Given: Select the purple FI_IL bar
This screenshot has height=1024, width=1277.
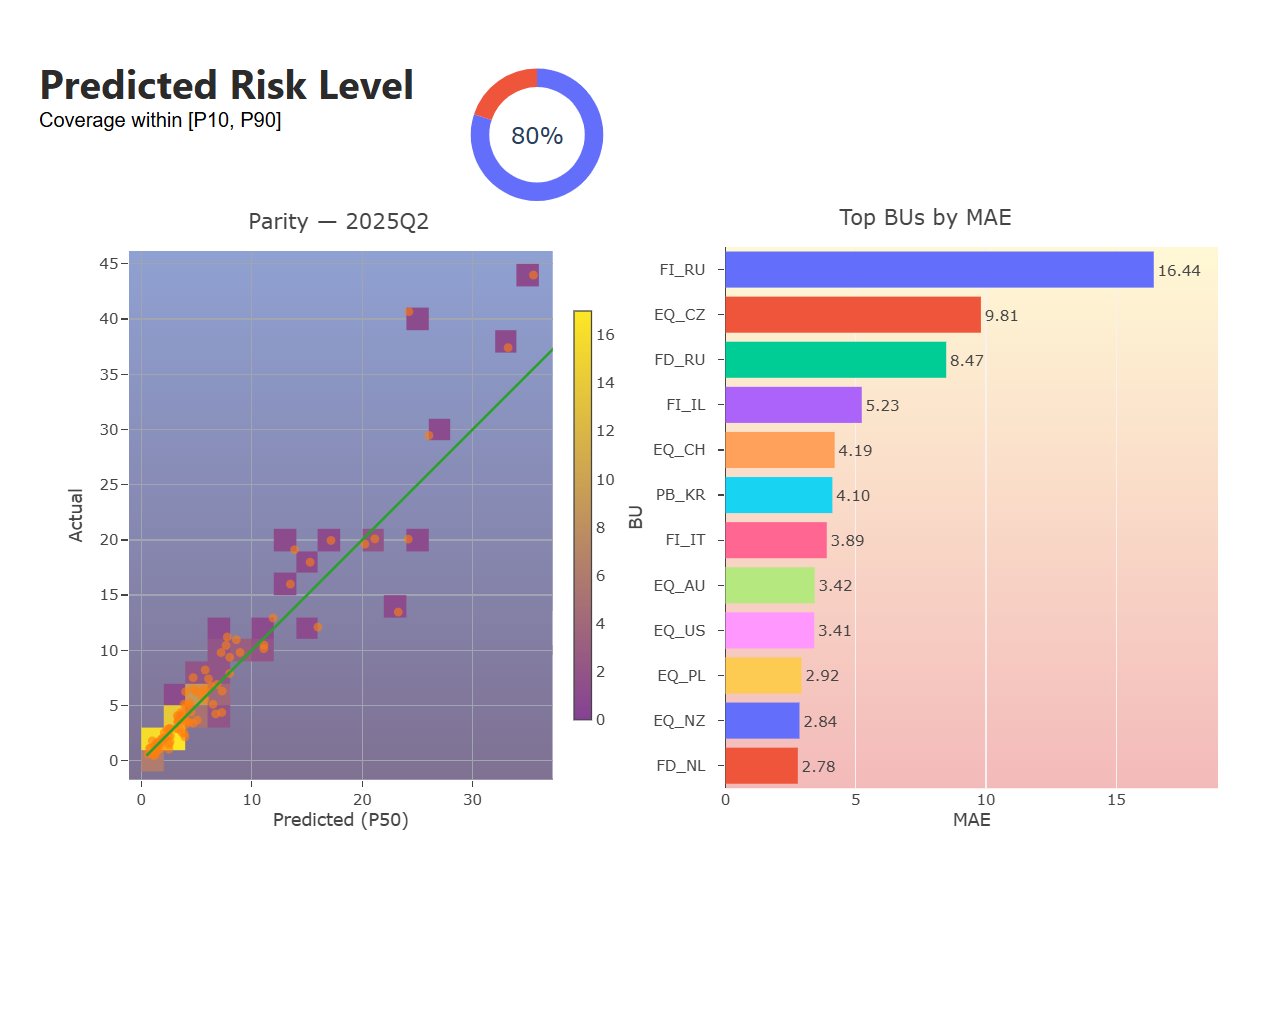Looking at the screenshot, I should [793, 405].
